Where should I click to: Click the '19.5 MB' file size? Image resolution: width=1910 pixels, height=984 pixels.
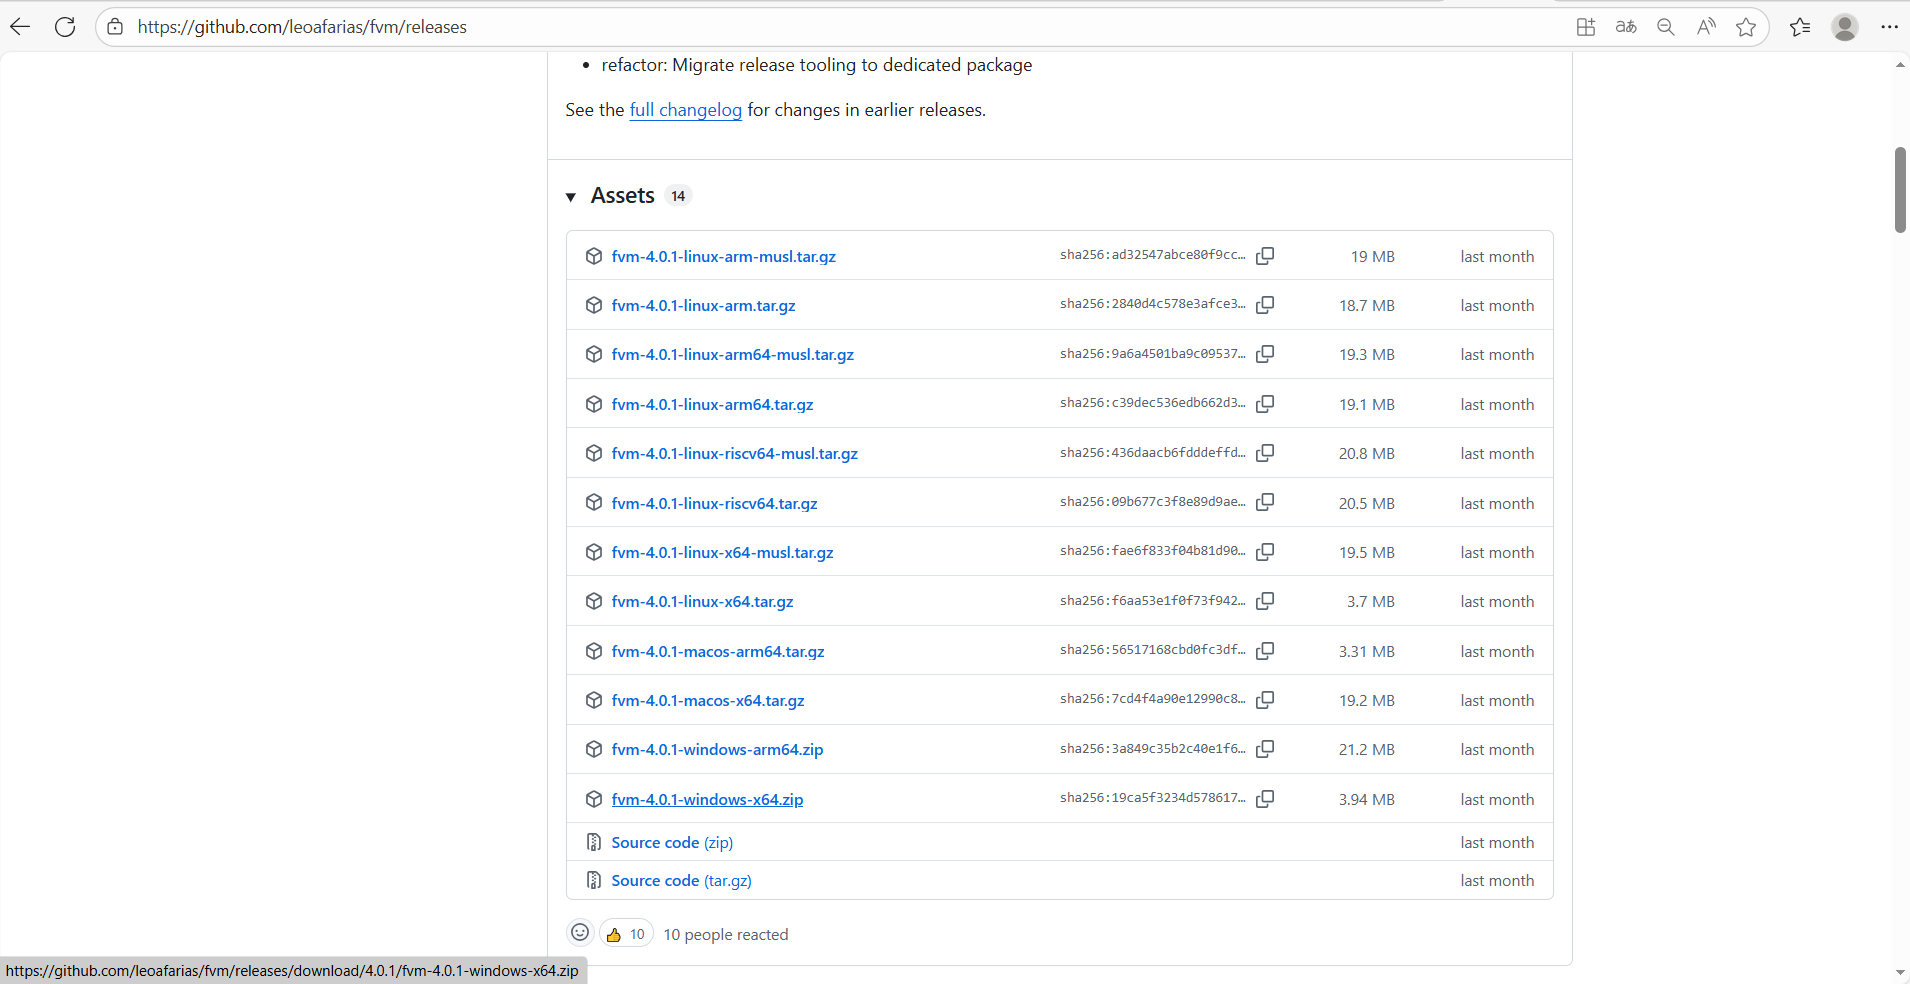pyautogui.click(x=1367, y=553)
